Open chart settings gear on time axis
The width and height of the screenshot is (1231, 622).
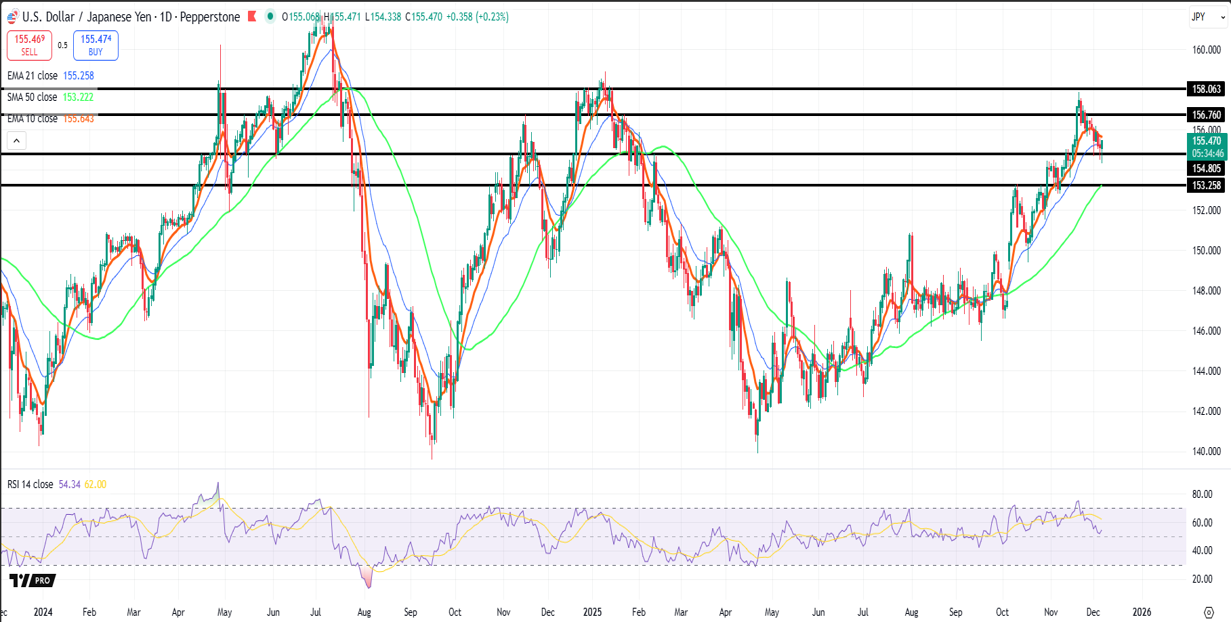click(x=1208, y=612)
